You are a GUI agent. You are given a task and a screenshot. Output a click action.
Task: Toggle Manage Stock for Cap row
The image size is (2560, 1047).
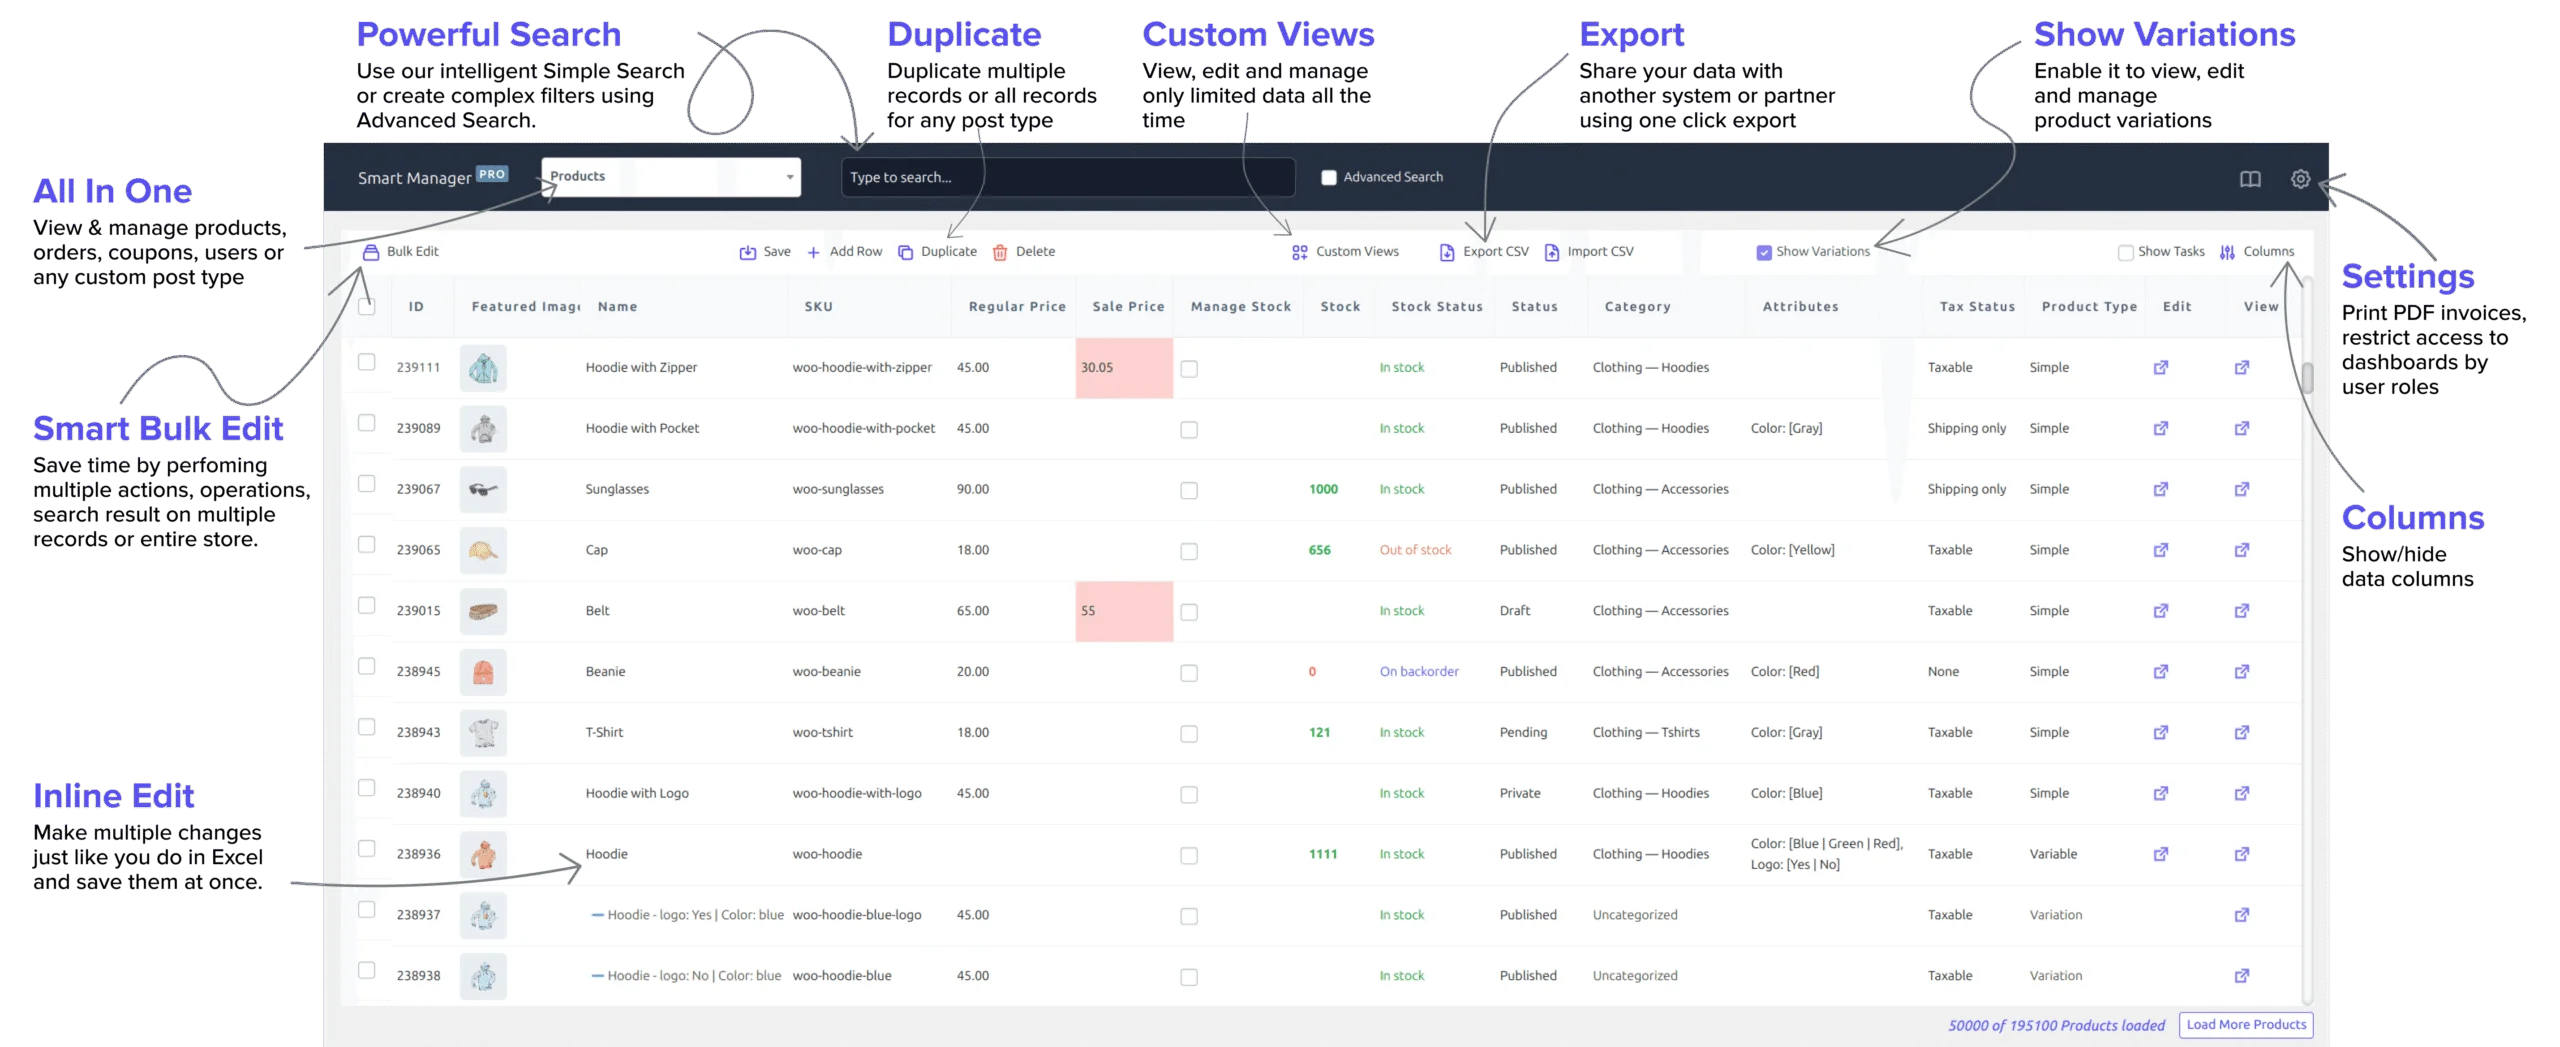coord(1189,552)
